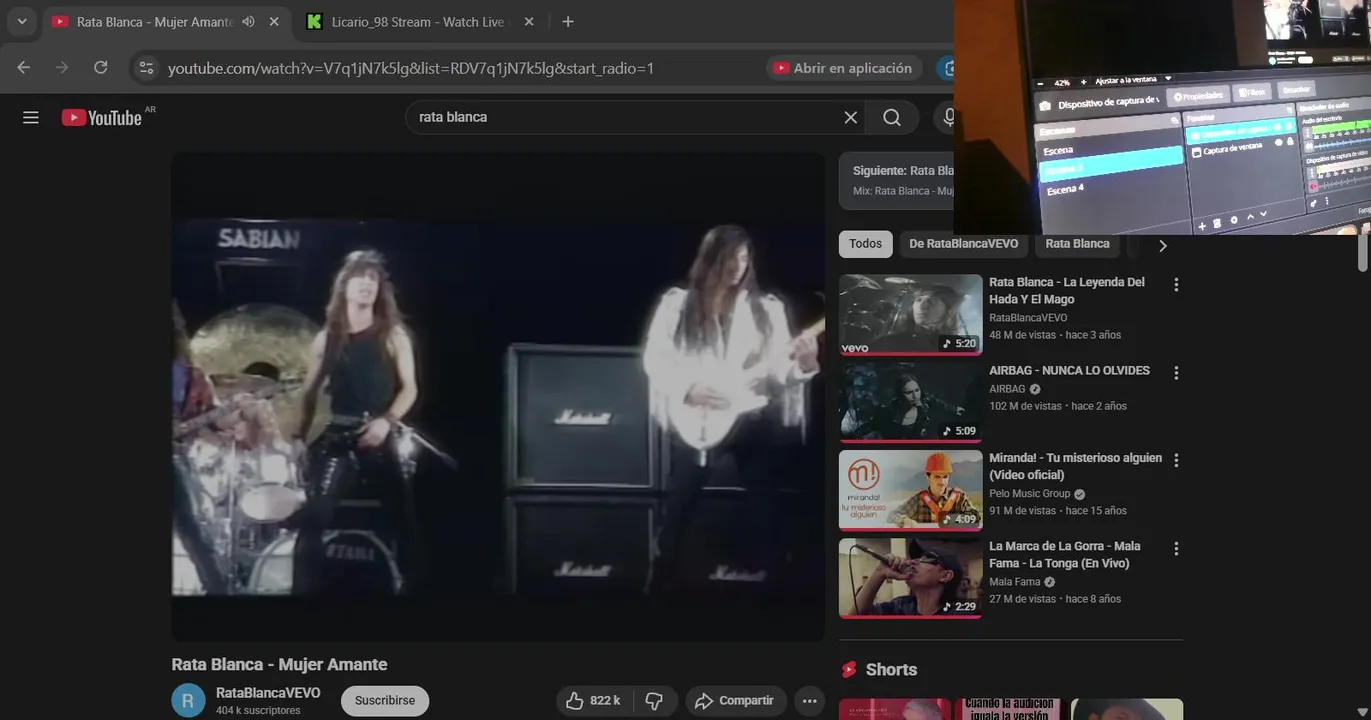1371x720 pixels.
Task: Open options for La Leyenda Del Hada video
Action: 1176,285
